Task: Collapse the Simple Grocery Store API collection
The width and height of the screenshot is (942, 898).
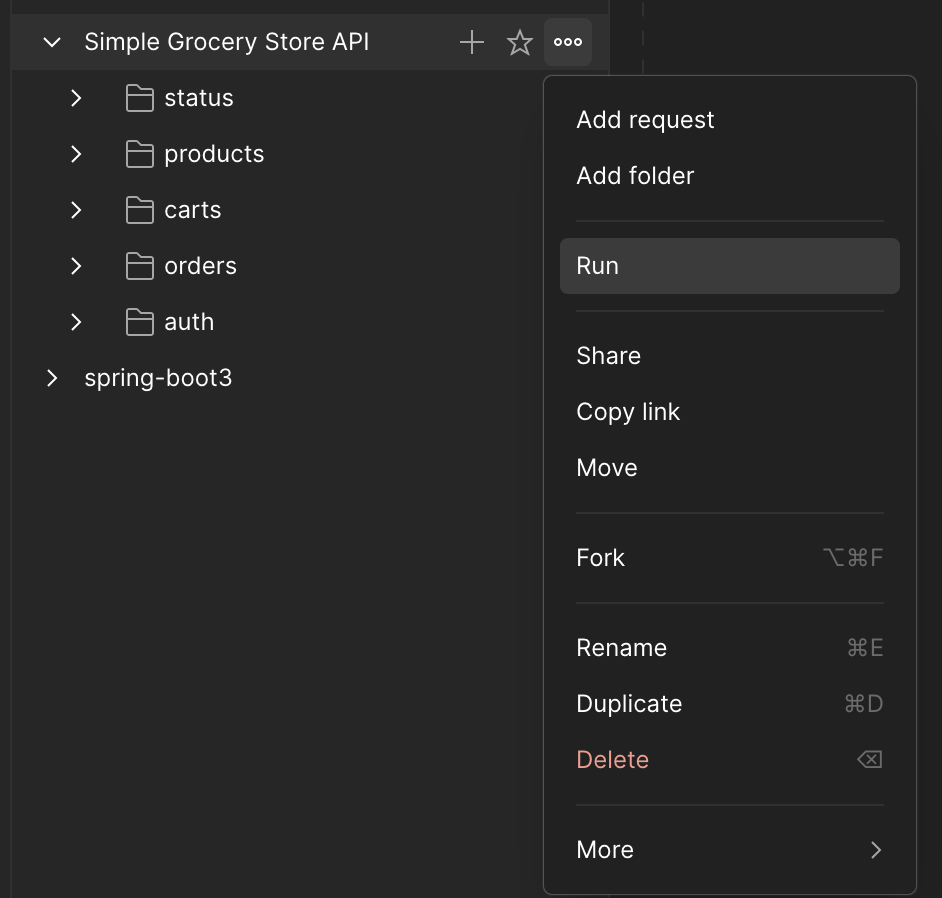Action: click(x=52, y=42)
